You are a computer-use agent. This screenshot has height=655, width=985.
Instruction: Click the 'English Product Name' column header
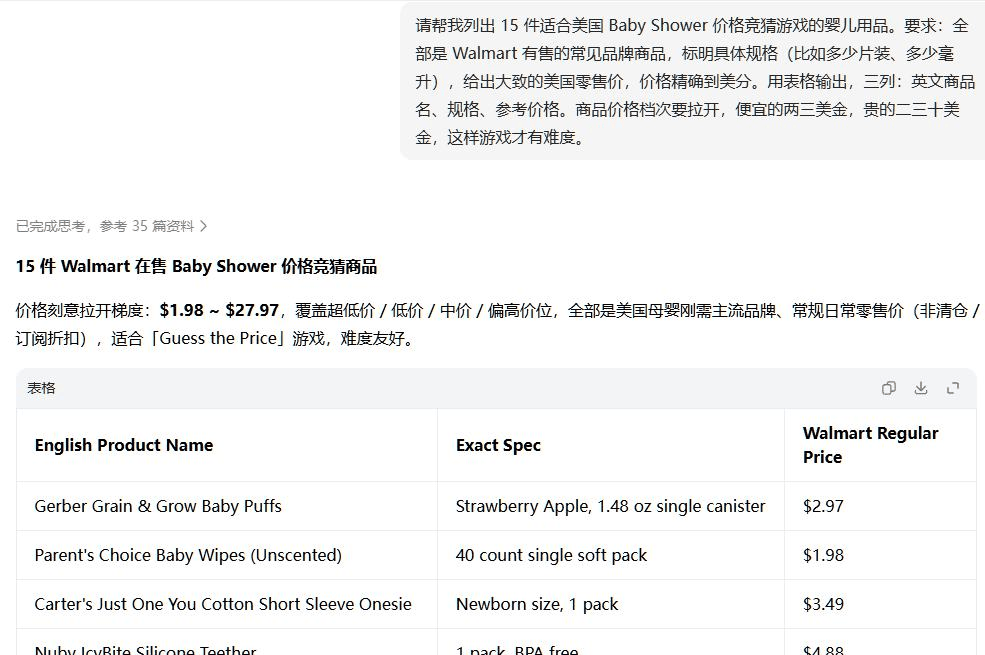(227, 445)
